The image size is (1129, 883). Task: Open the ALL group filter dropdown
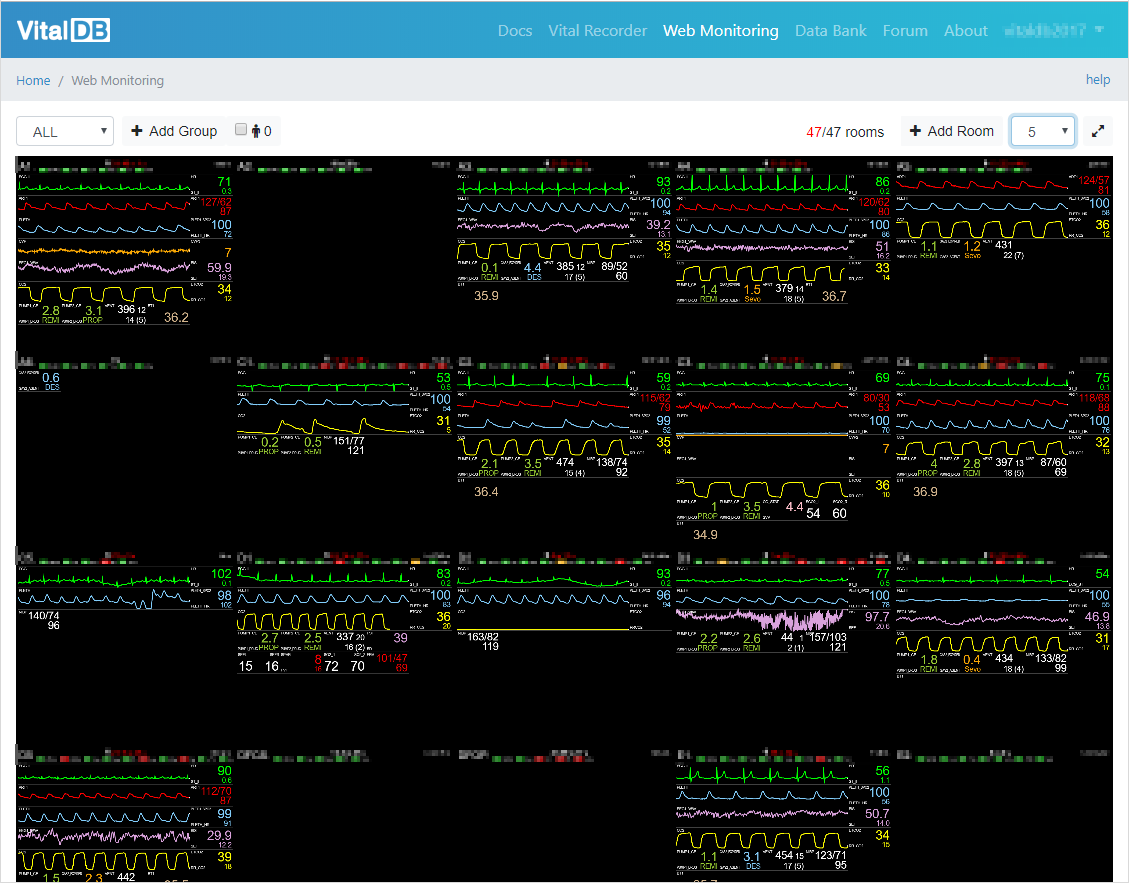(65, 131)
